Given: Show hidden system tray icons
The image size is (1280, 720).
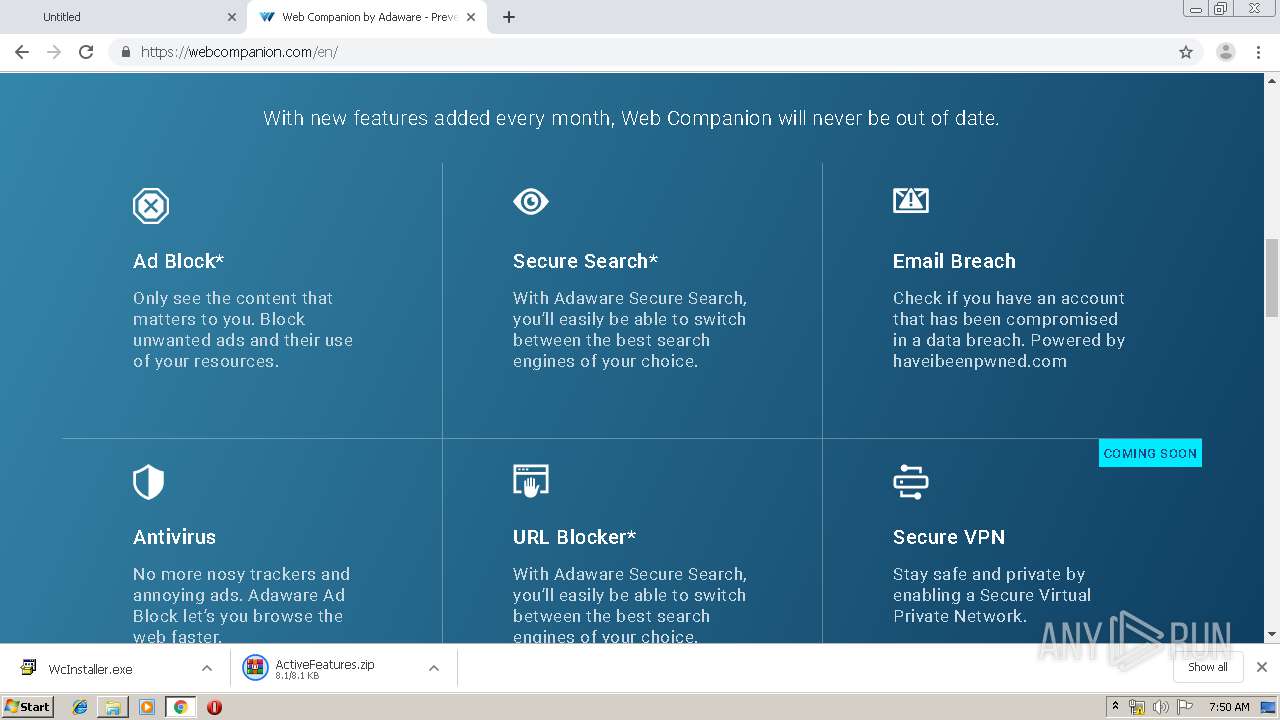Looking at the screenshot, I should (1116, 707).
